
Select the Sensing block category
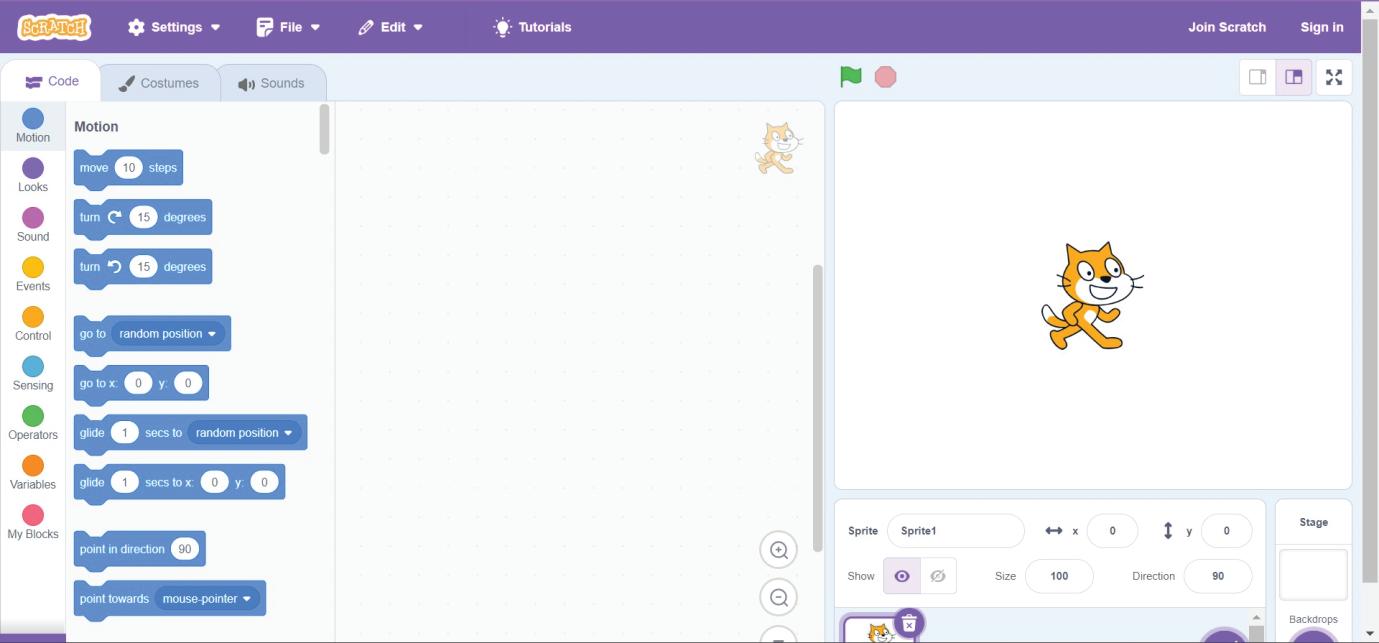pos(33,373)
